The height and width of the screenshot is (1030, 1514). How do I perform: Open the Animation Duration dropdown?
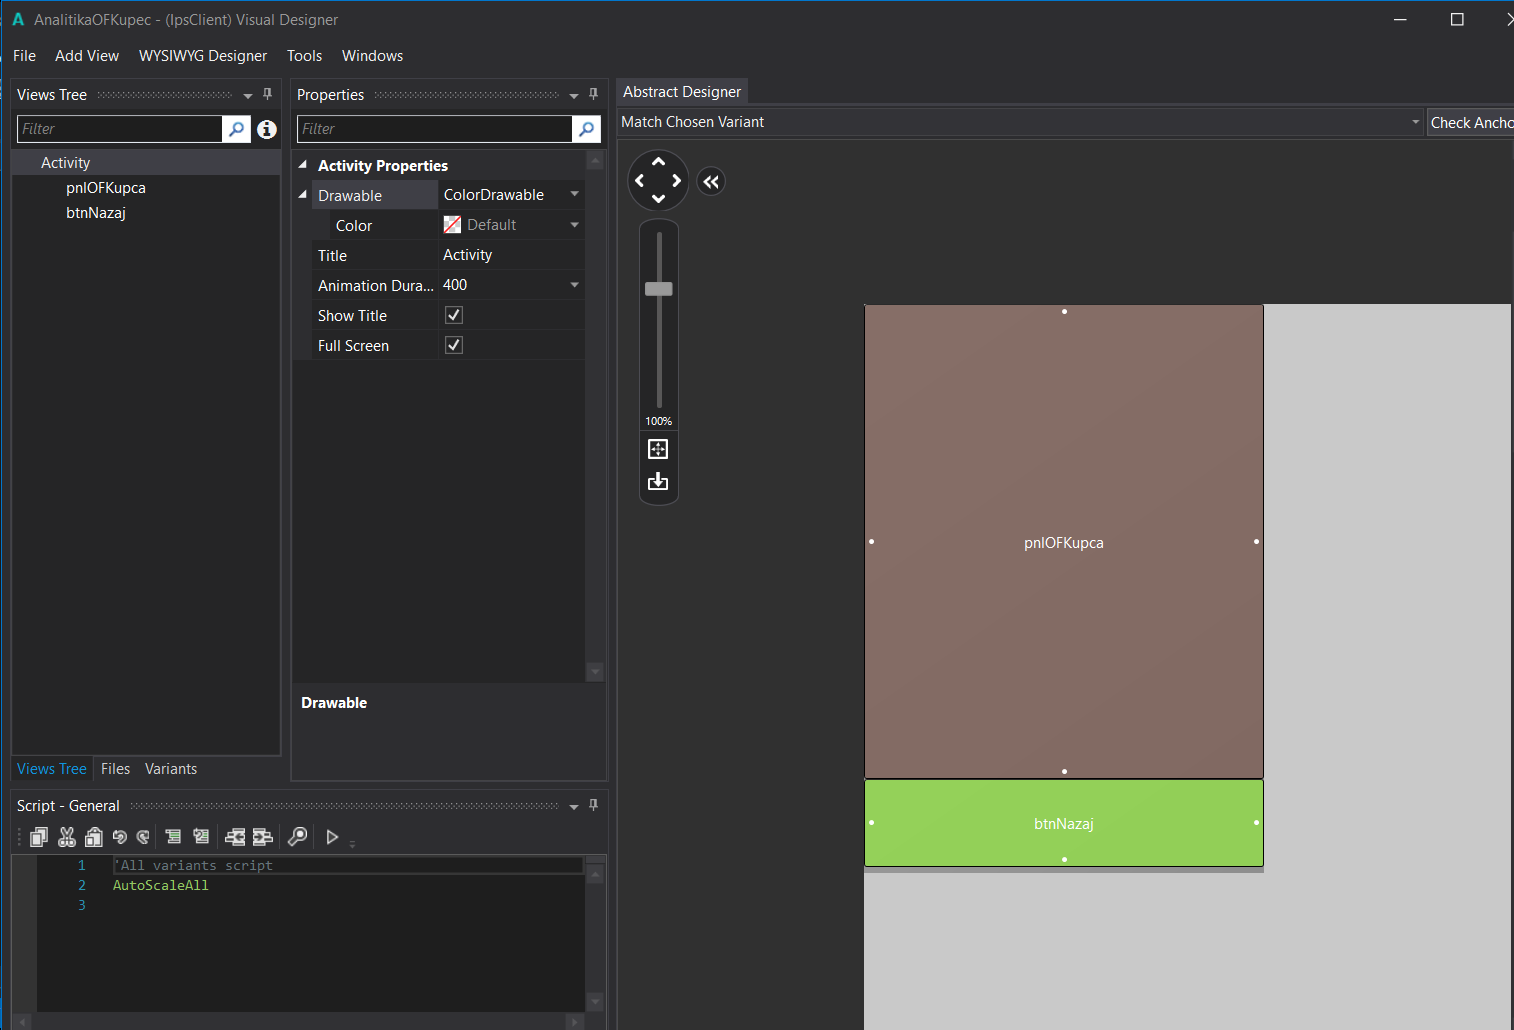pyautogui.click(x=575, y=285)
